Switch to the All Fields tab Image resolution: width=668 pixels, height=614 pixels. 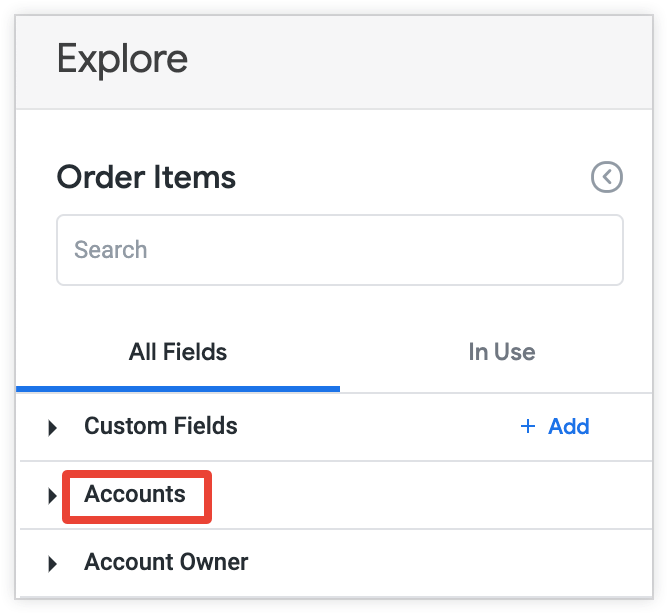point(178,352)
